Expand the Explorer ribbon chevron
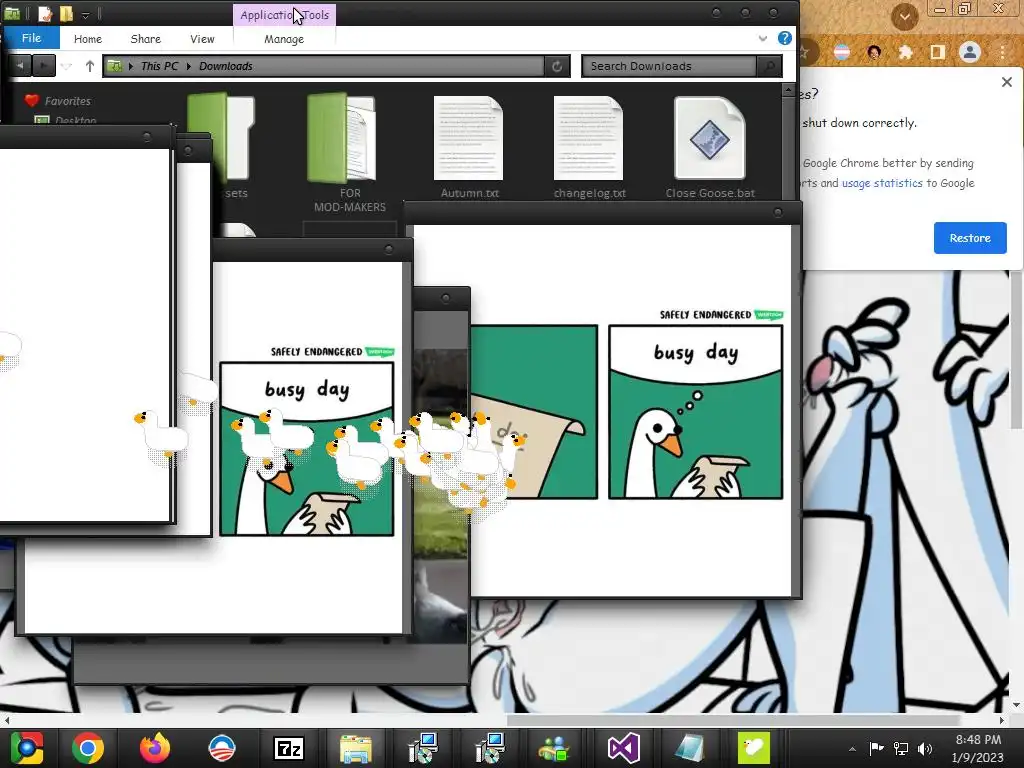The image size is (1024, 768). click(x=762, y=39)
